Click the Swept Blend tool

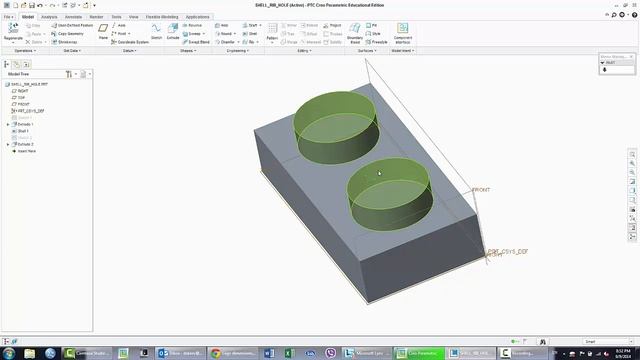coord(196,42)
